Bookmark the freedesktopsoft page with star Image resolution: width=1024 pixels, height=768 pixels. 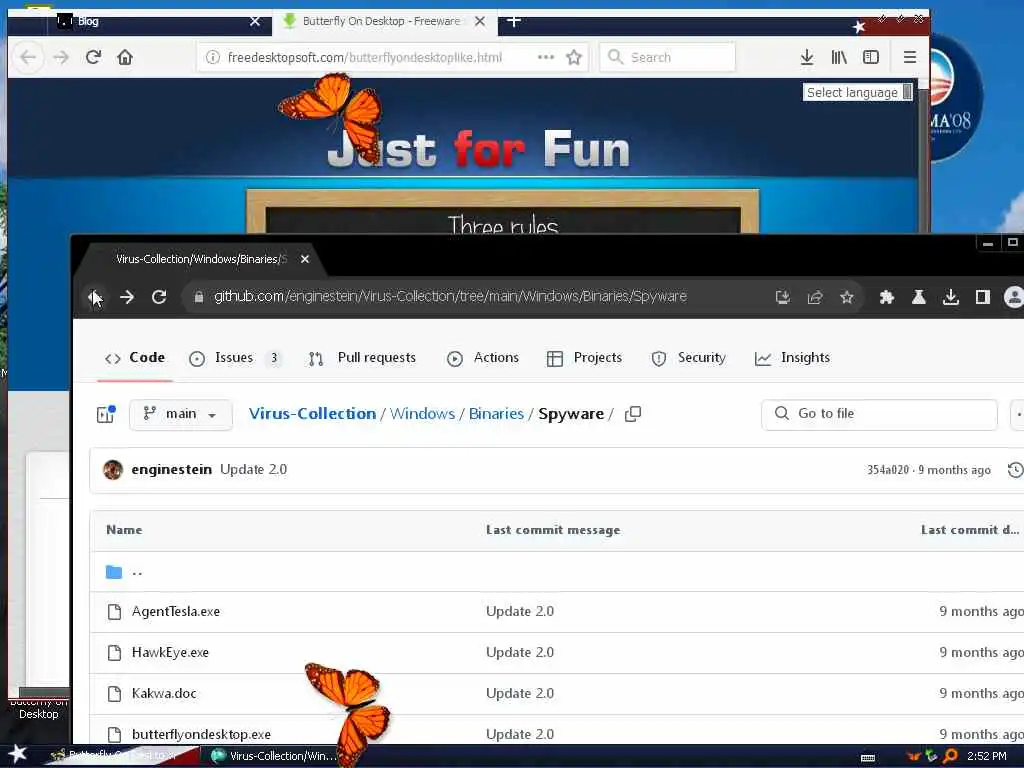coord(574,57)
